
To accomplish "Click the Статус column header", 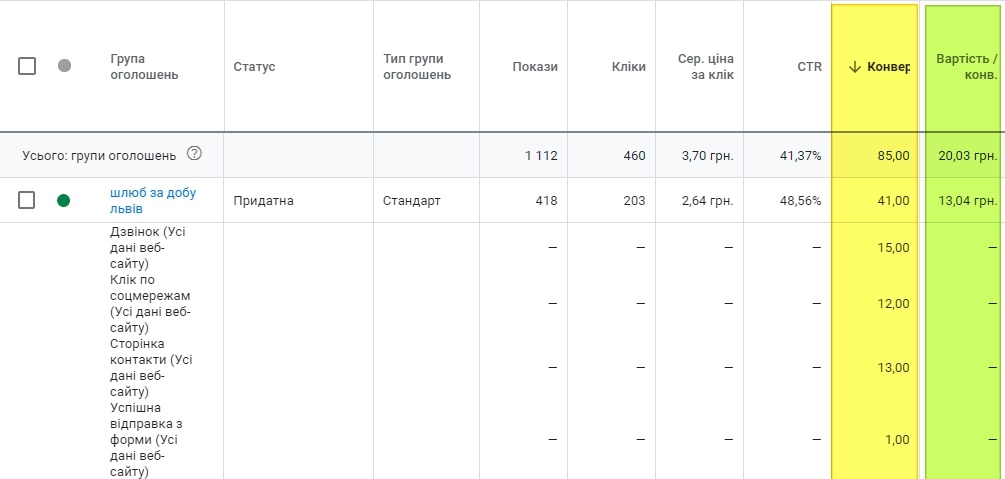I will (254, 67).
